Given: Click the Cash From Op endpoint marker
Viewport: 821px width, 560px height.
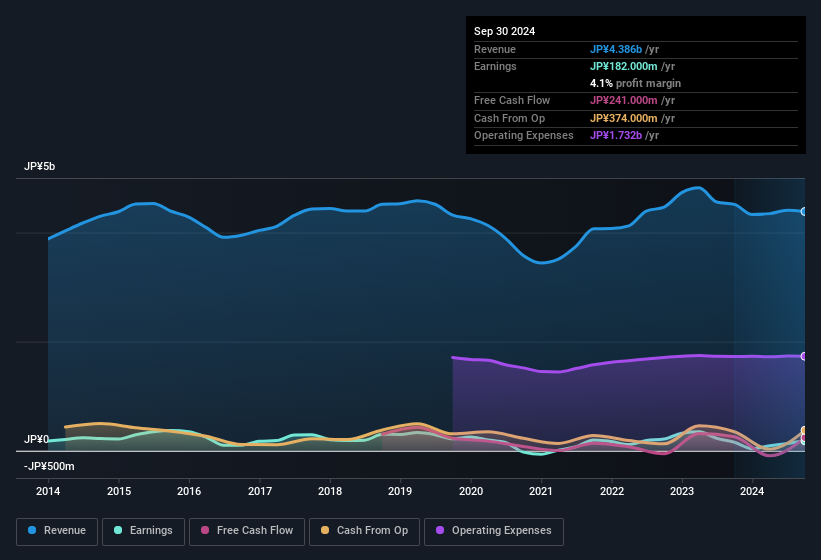Looking at the screenshot, I should (x=804, y=431).
